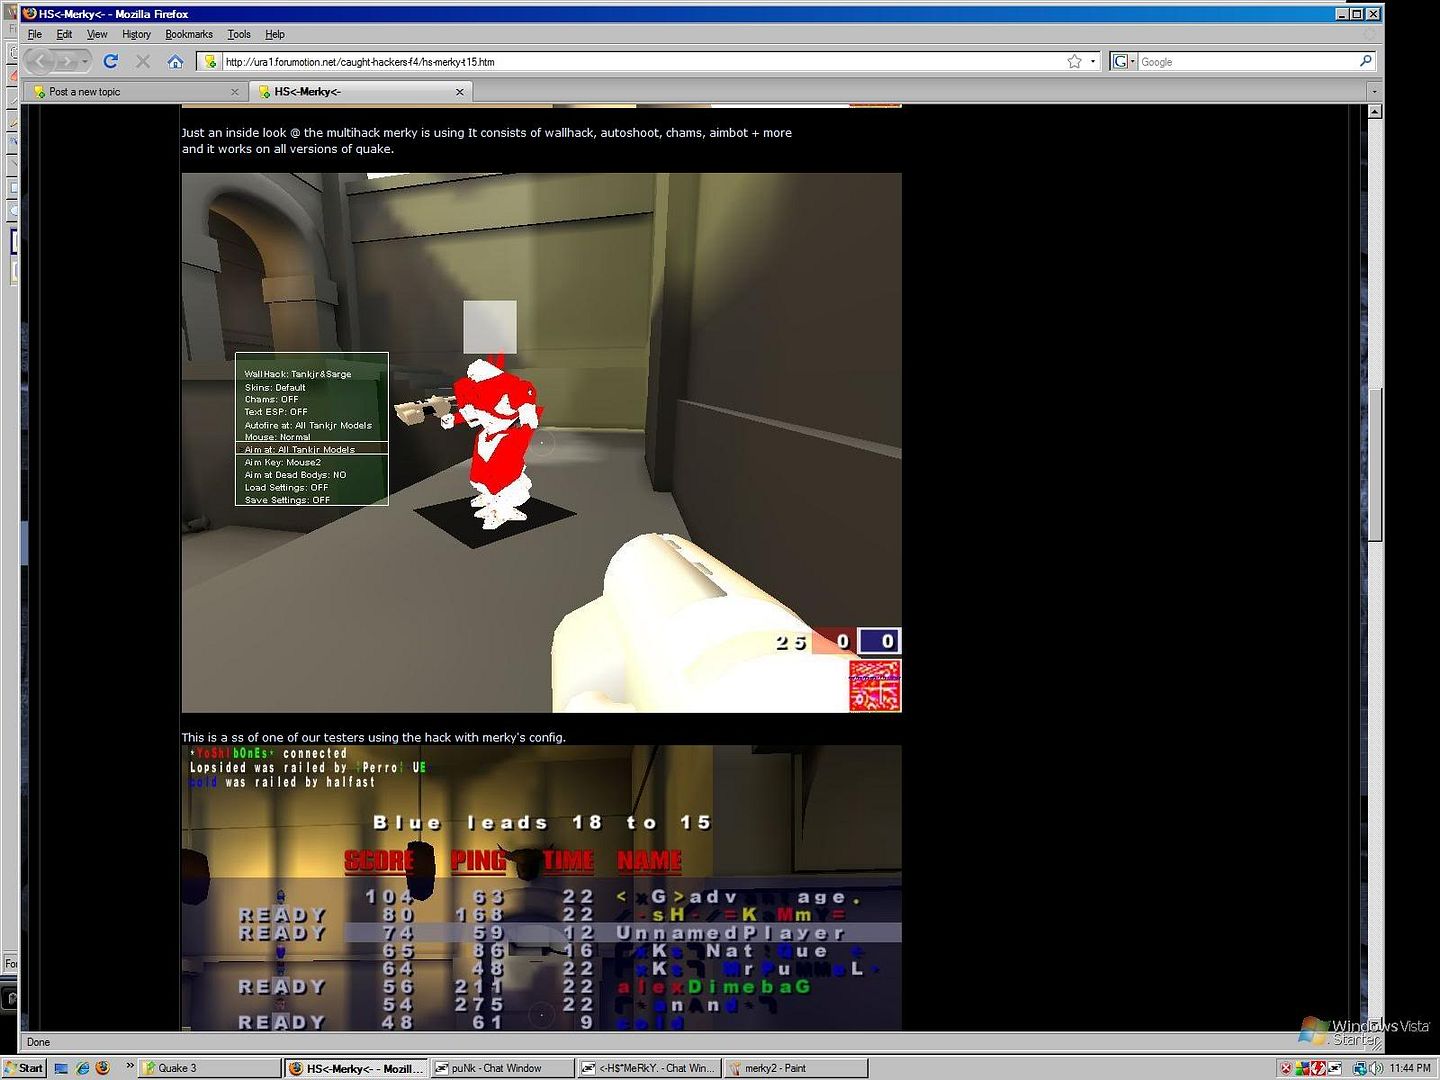Open the Edit menu

coord(64,34)
